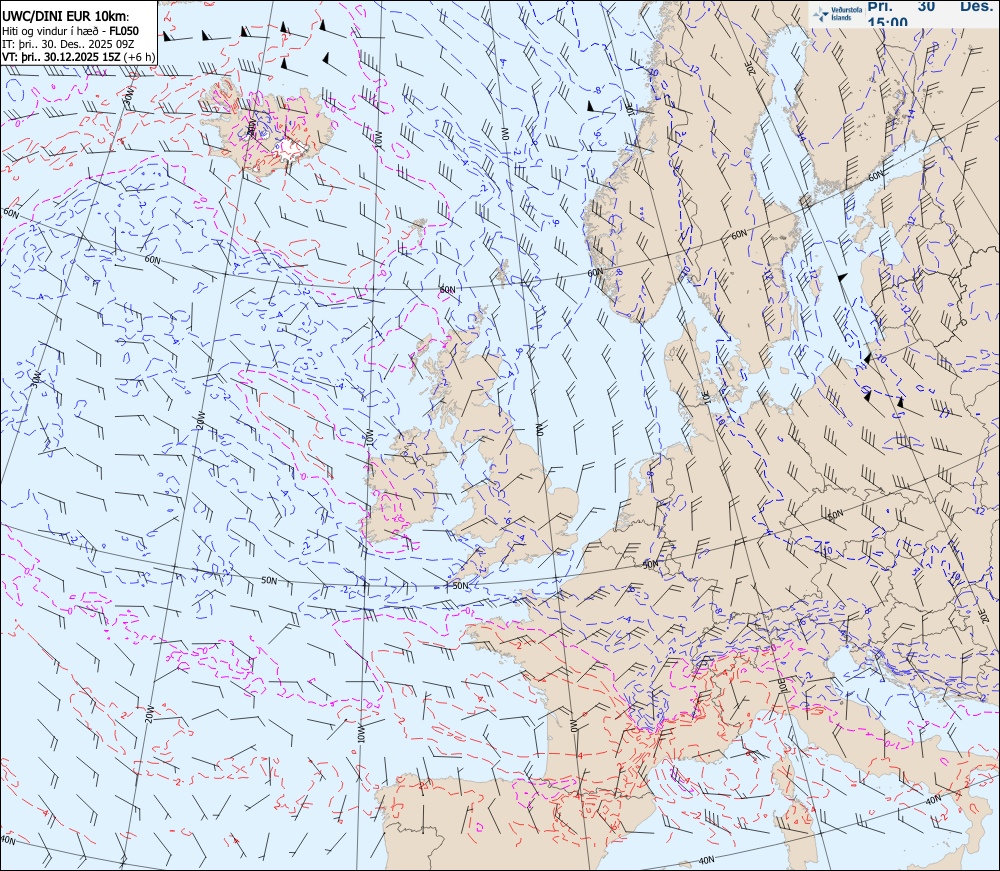The width and height of the screenshot is (1000, 871).
Task: Click the "Hiti og vindur í hæð - FL050" line
Action: [x=70, y=31]
